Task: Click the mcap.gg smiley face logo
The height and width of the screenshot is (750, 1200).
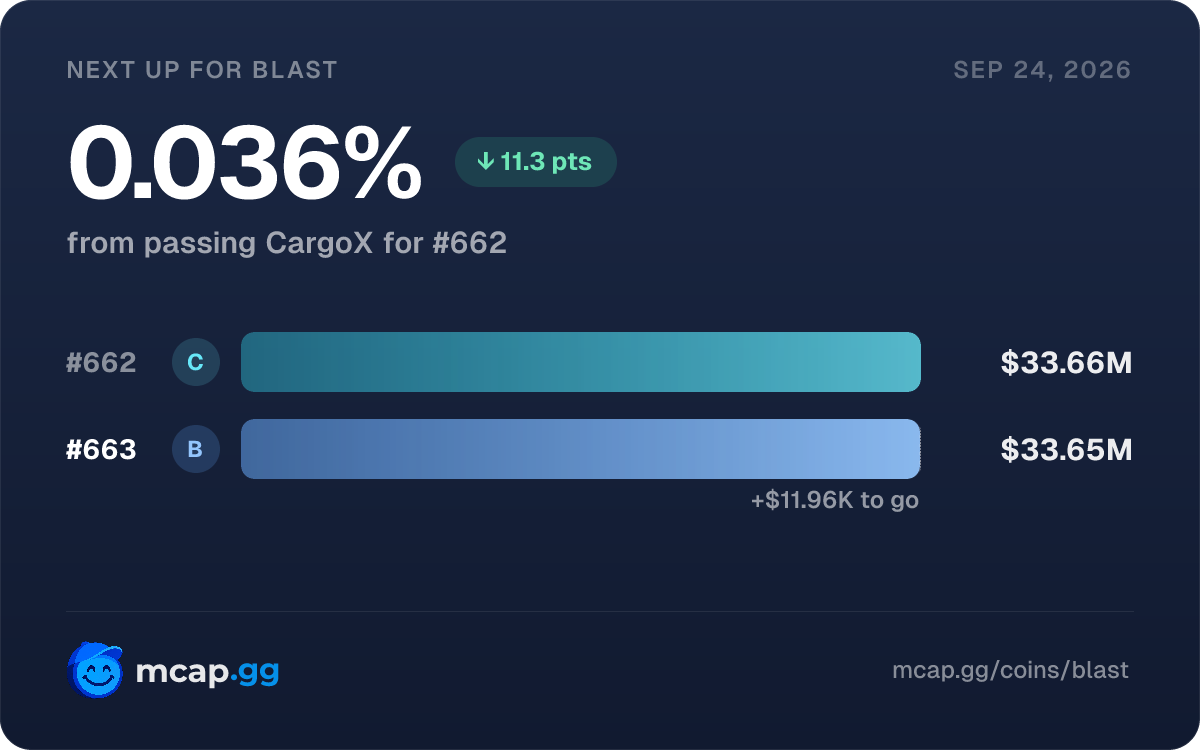Action: (x=95, y=669)
